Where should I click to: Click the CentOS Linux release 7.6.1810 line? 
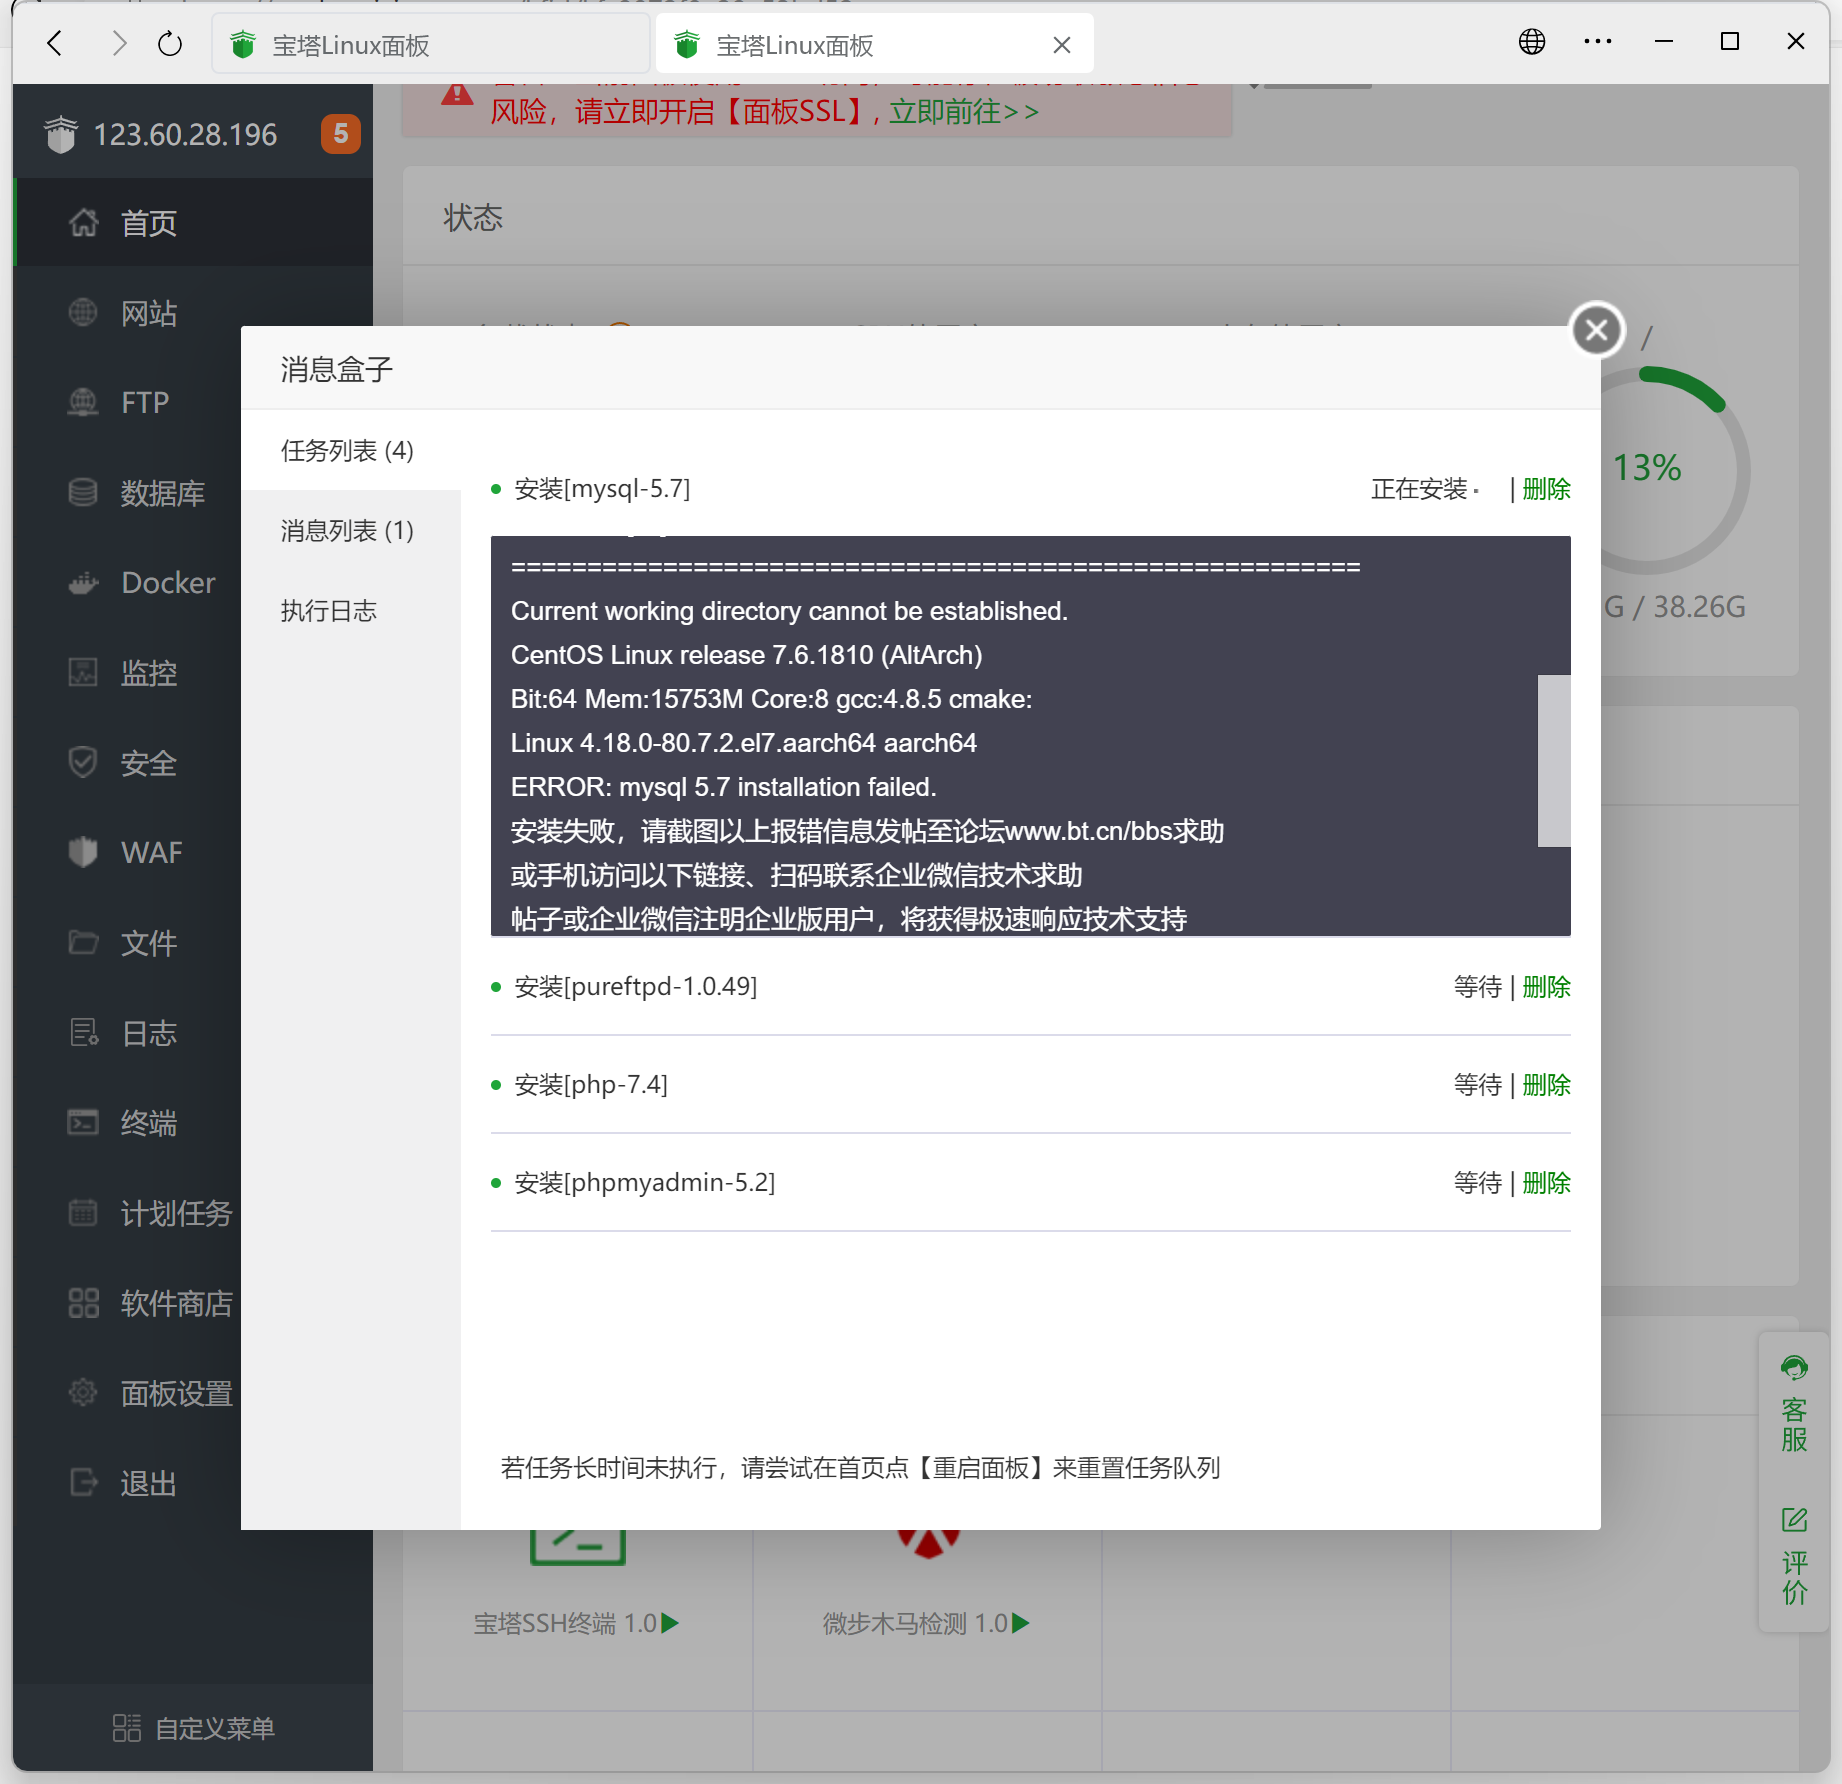tap(747, 655)
